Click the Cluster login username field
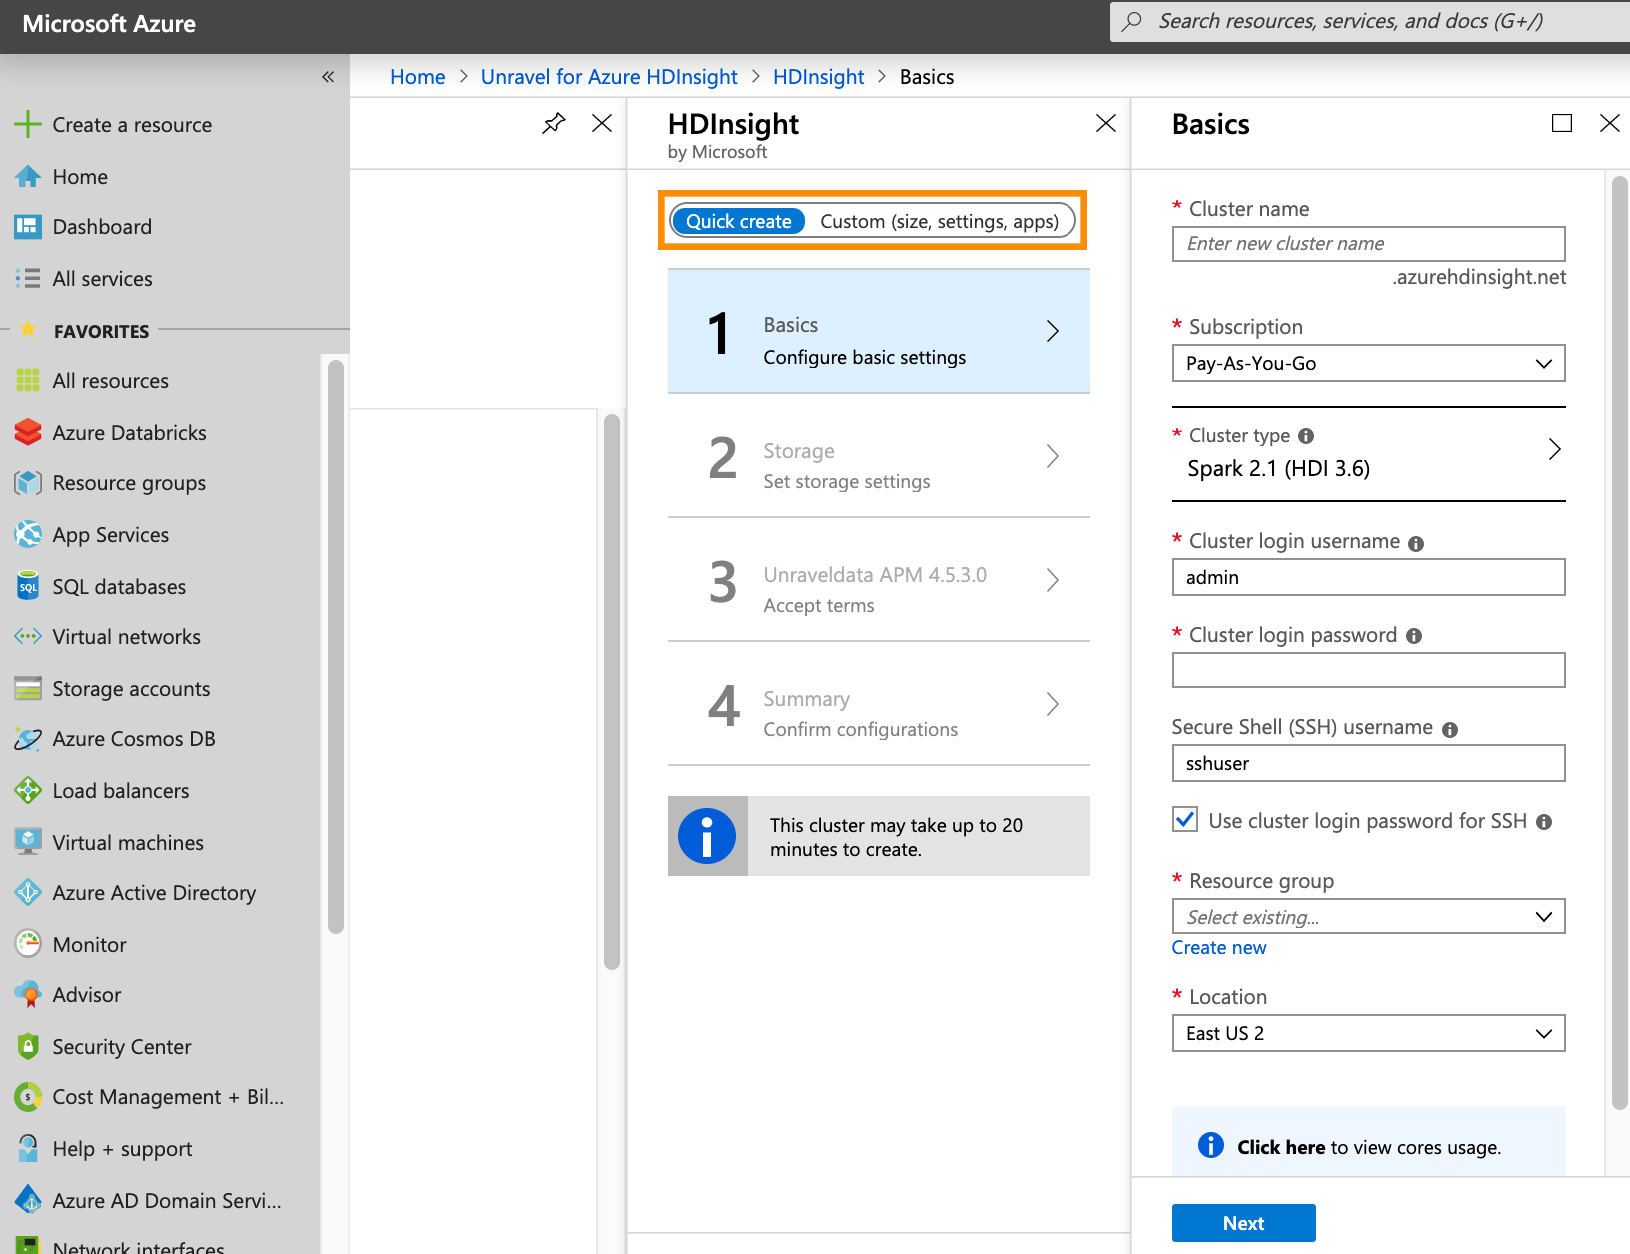1630x1254 pixels. pos(1368,577)
